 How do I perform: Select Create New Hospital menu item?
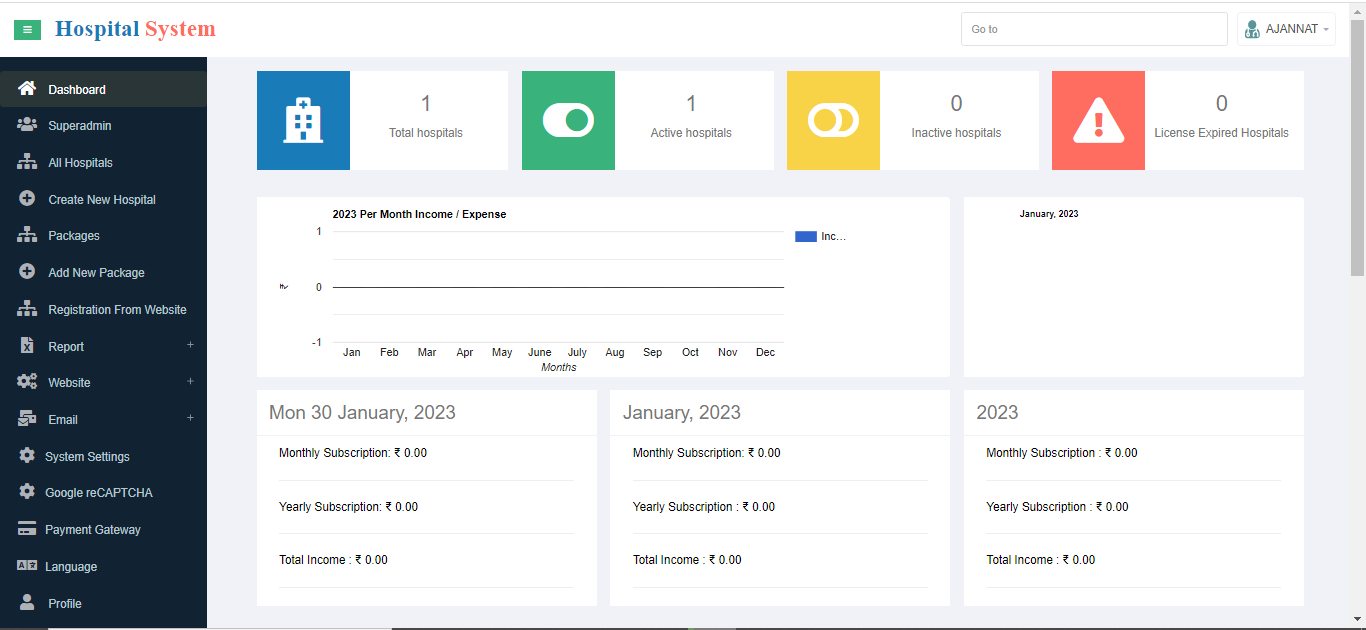click(x=102, y=200)
